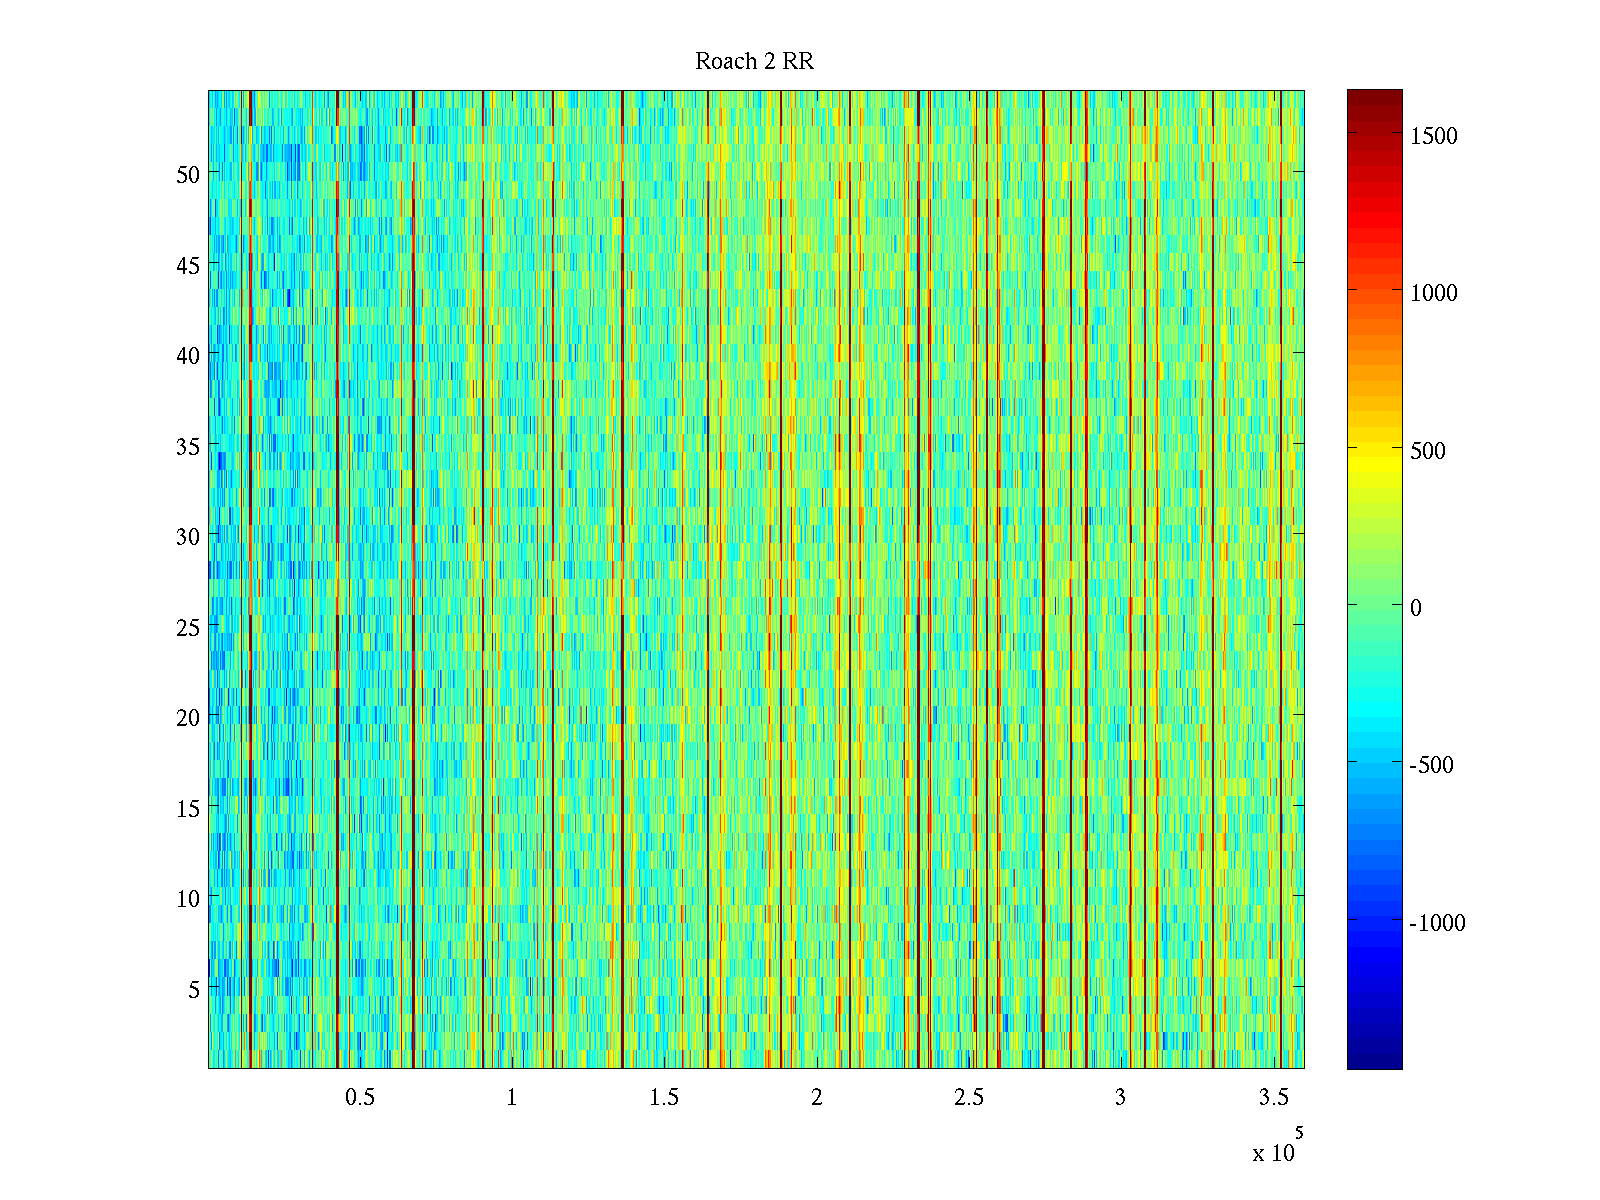This screenshot has width=1600, height=1200.
Task: Pick the colorbar tick label 0
Action: [x=1415, y=608]
